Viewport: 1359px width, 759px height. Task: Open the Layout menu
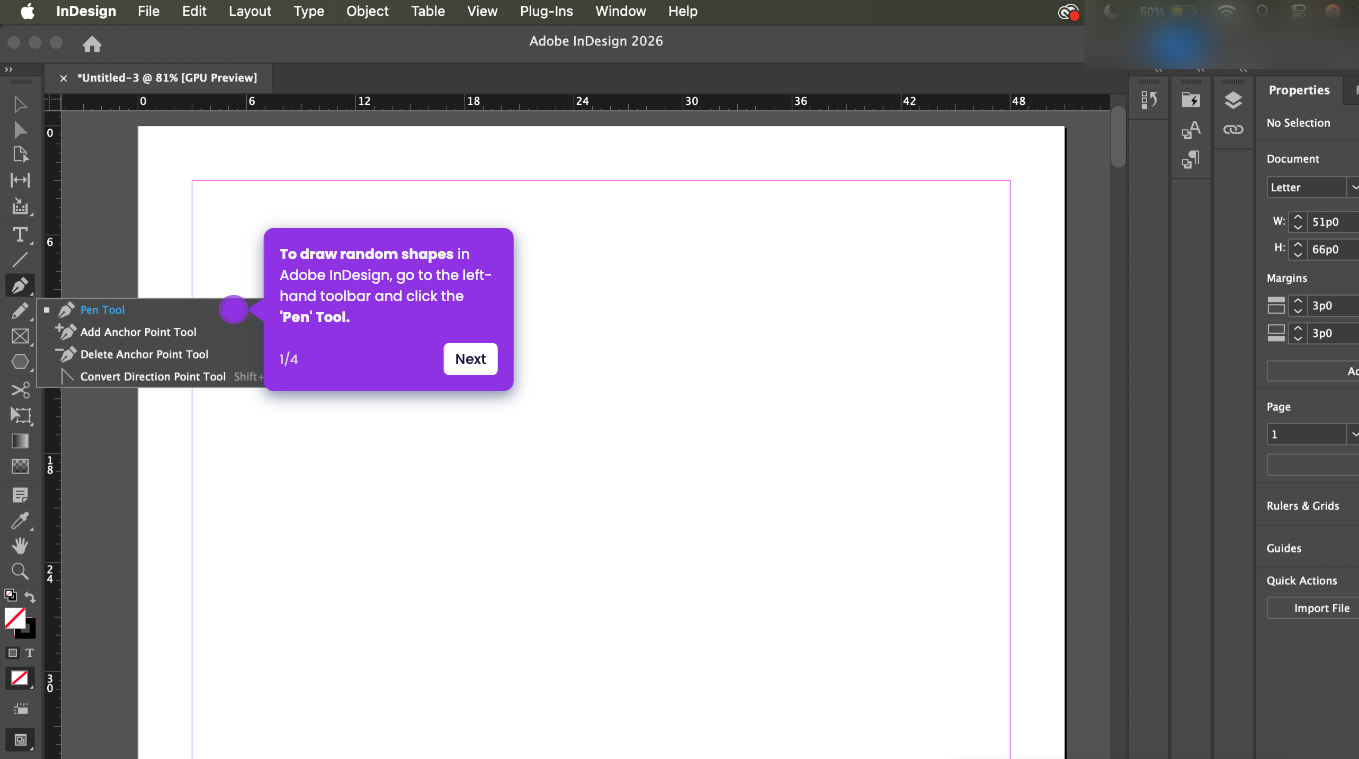coord(250,11)
